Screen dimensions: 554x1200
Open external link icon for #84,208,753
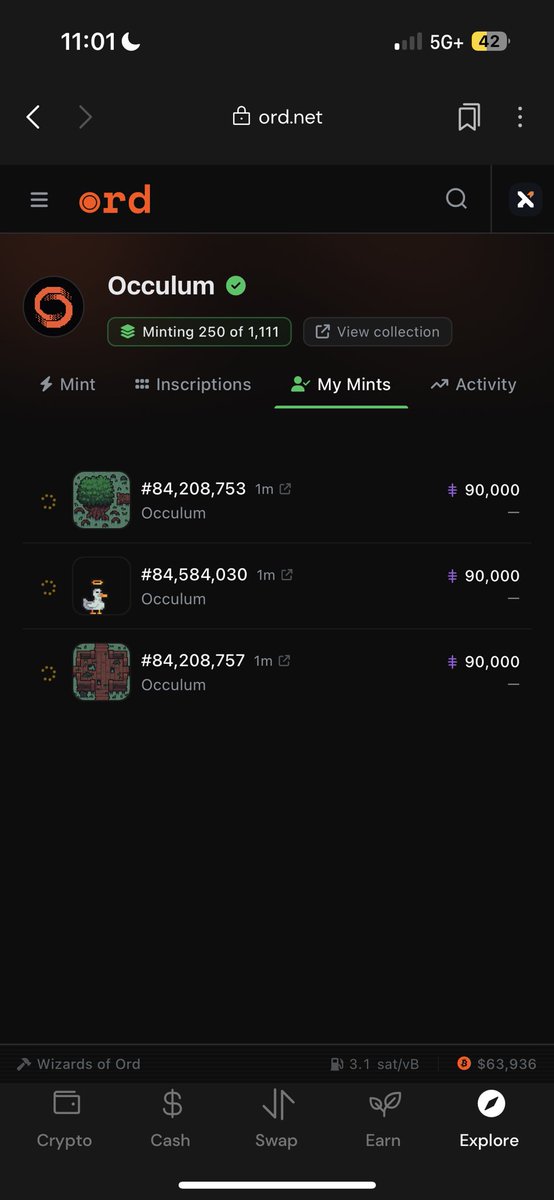[x=286, y=489]
